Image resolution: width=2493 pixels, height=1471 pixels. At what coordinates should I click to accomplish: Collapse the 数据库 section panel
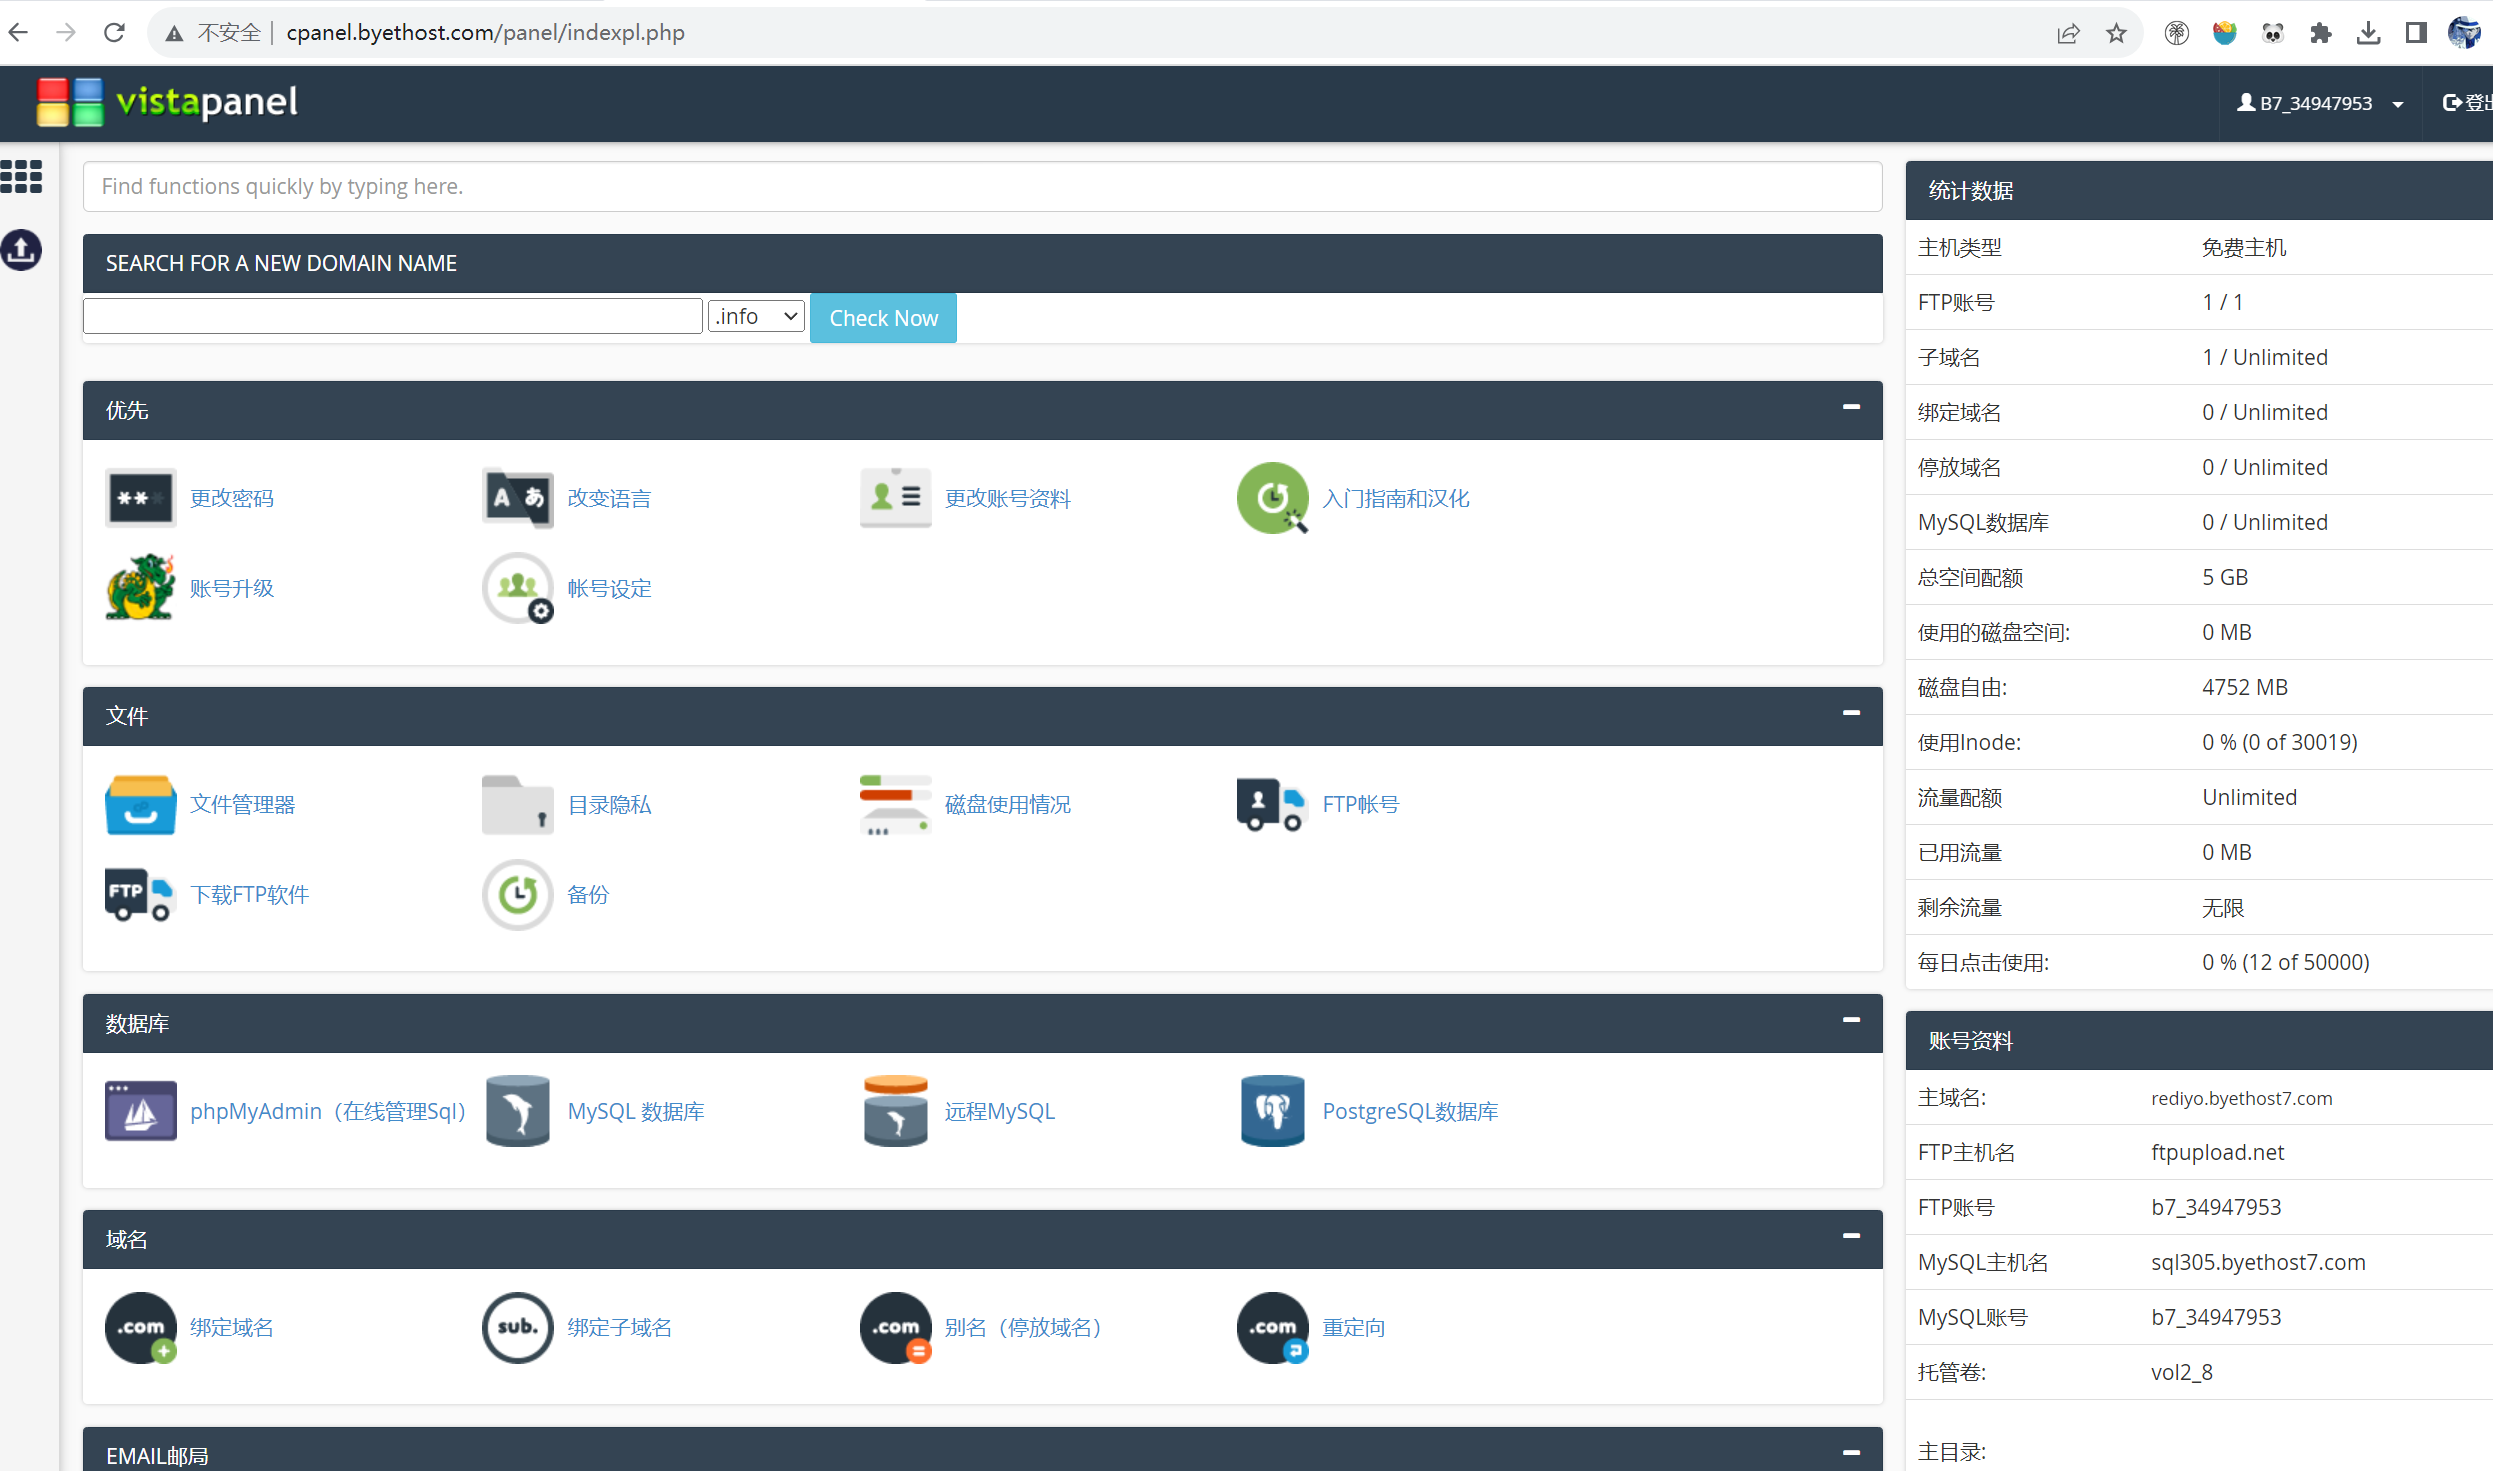pyautogui.click(x=1851, y=1020)
